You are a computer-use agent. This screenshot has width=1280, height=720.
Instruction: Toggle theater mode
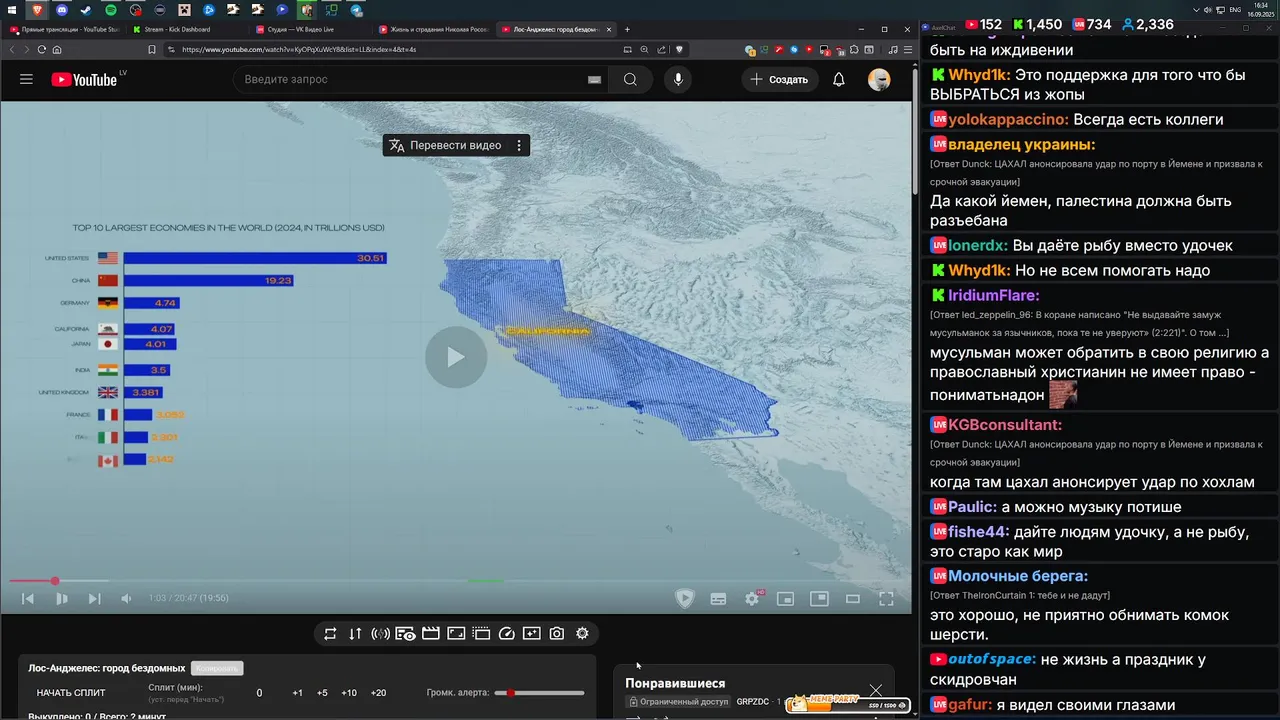pyautogui.click(x=853, y=599)
